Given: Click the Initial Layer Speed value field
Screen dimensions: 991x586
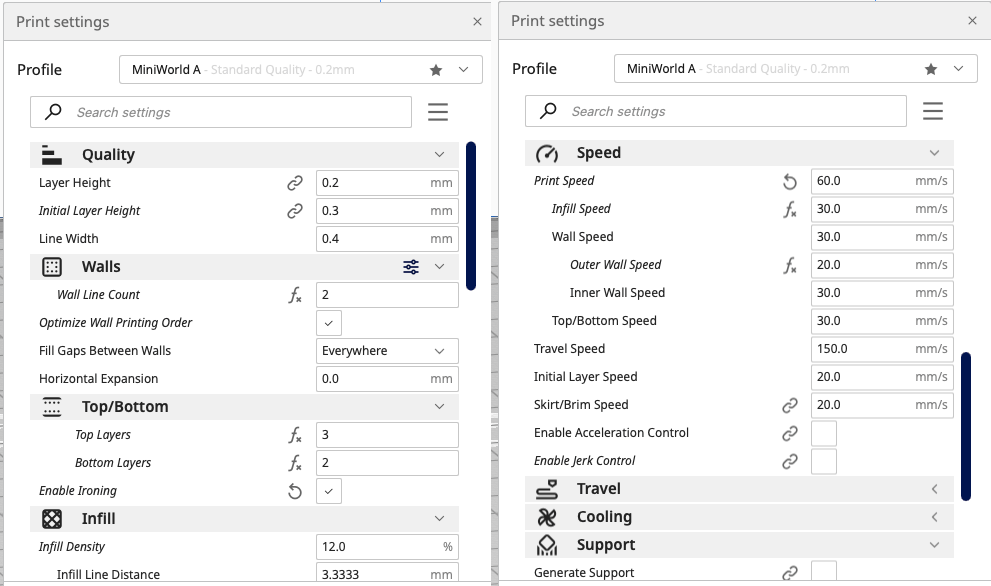Looking at the screenshot, I should [882, 377].
